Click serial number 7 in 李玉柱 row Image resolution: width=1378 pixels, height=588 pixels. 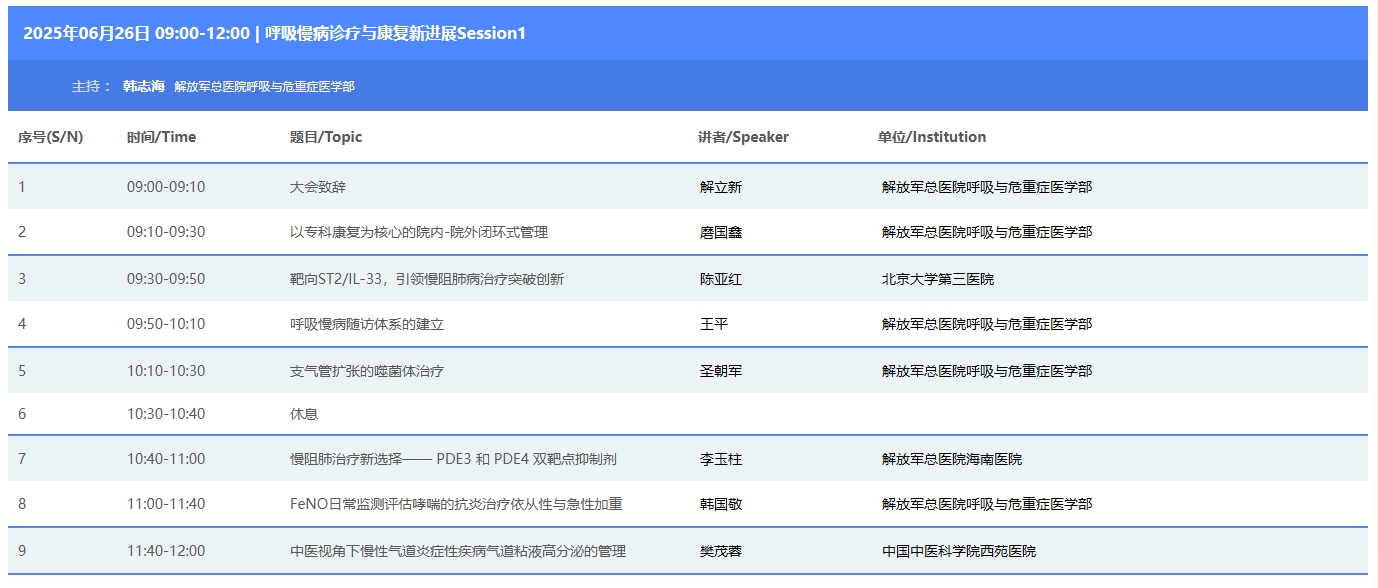tap(22, 459)
